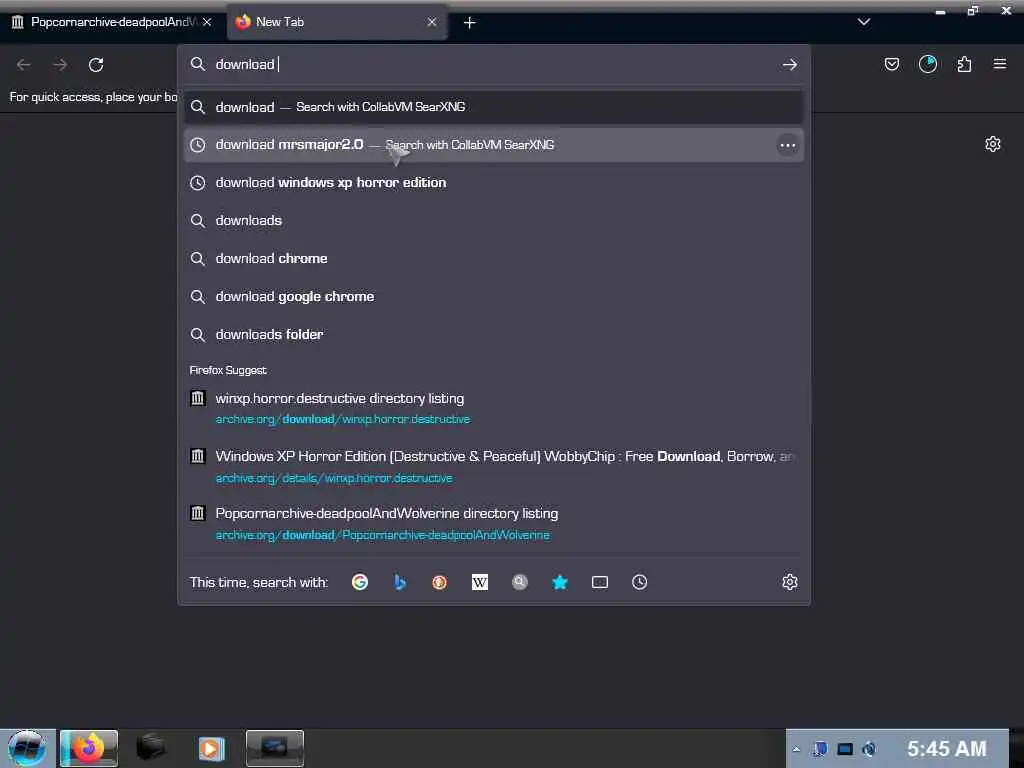
Task: Search this time with DuckDuckGo
Action: [440, 582]
